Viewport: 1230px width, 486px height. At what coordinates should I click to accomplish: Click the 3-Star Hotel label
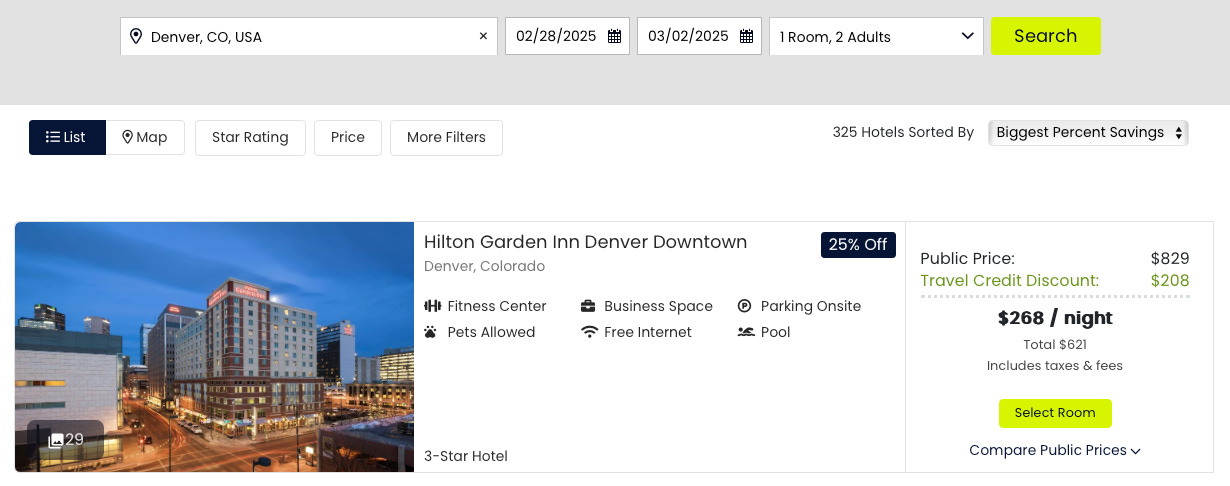click(x=466, y=457)
